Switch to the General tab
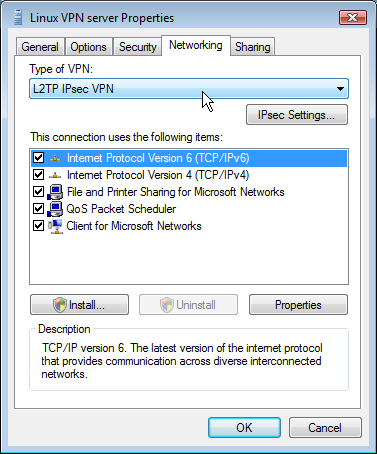 pyautogui.click(x=40, y=47)
